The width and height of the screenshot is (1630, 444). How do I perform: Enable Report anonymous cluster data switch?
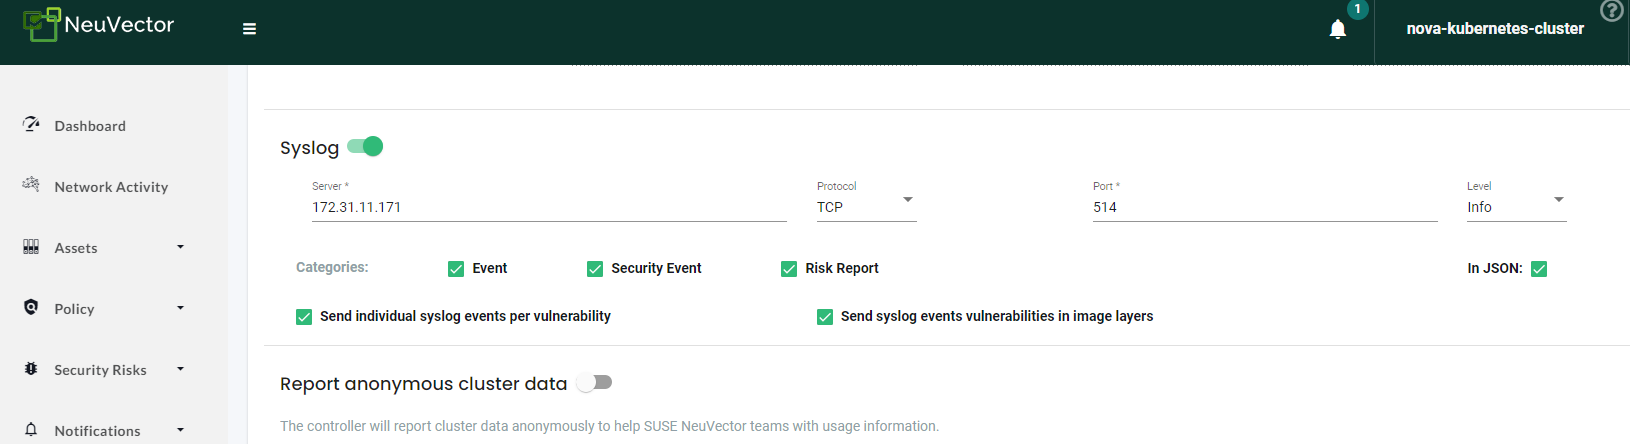595,383
